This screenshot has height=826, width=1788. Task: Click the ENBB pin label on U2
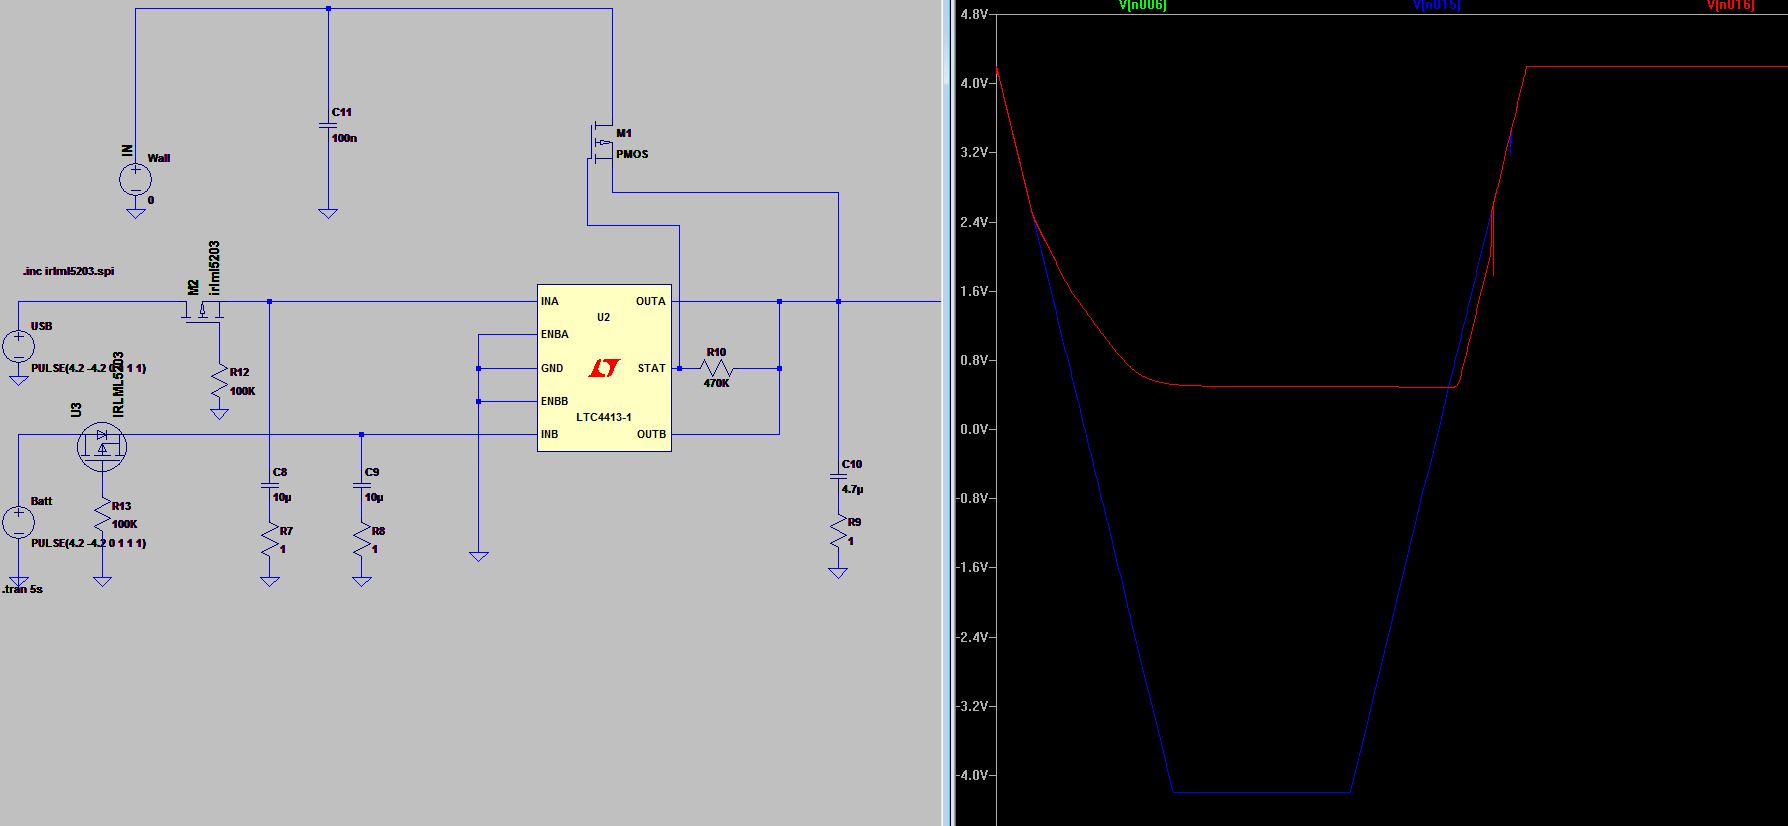point(555,401)
